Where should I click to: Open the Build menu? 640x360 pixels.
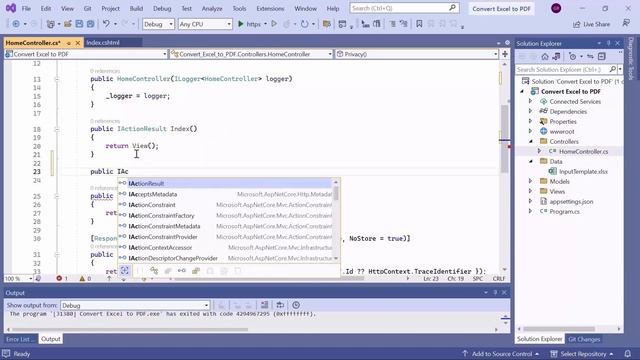click(136, 9)
